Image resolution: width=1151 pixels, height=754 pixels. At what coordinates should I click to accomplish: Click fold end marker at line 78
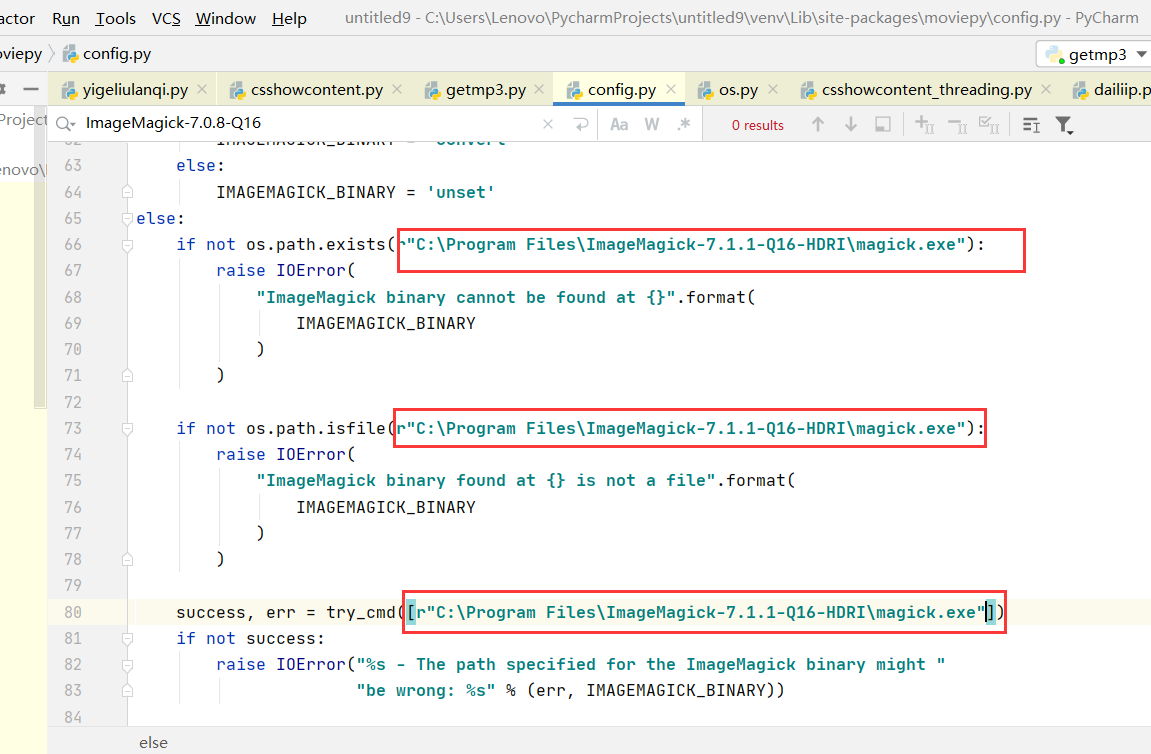point(128,559)
